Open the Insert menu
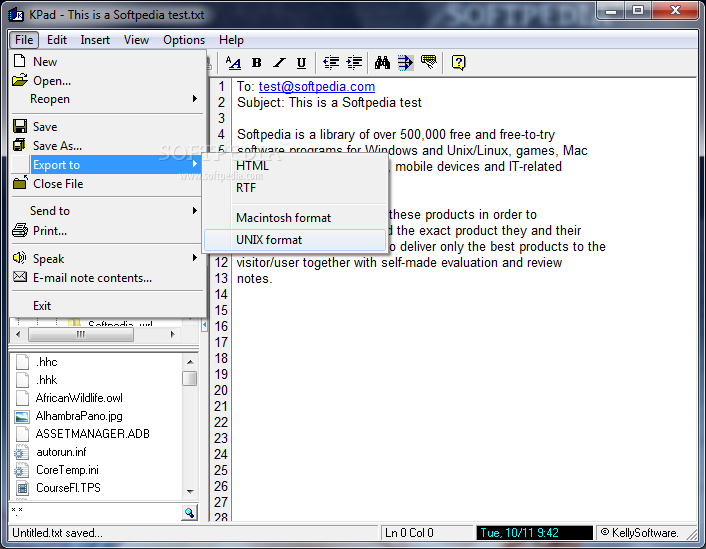The height and width of the screenshot is (549, 706). click(95, 40)
